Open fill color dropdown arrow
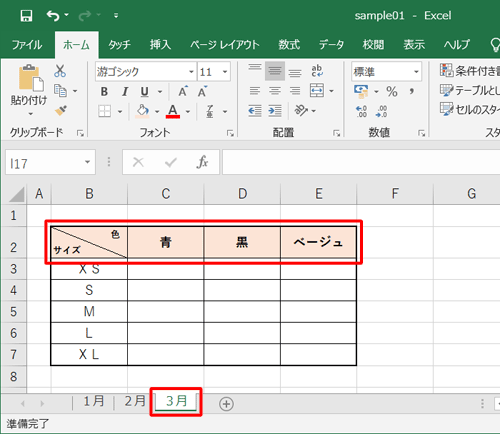 pyautogui.click(x=157, y=112)
